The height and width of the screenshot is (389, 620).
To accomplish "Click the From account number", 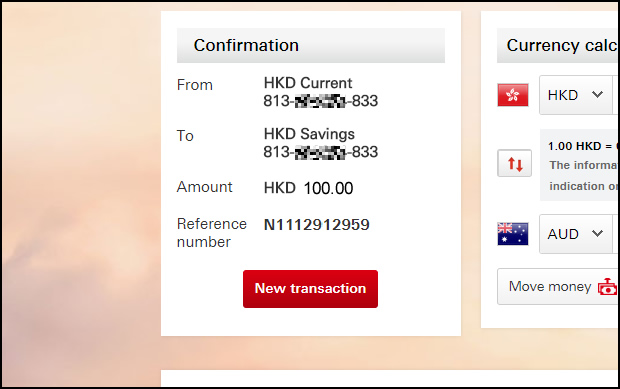I will click(x=321, y=101).
